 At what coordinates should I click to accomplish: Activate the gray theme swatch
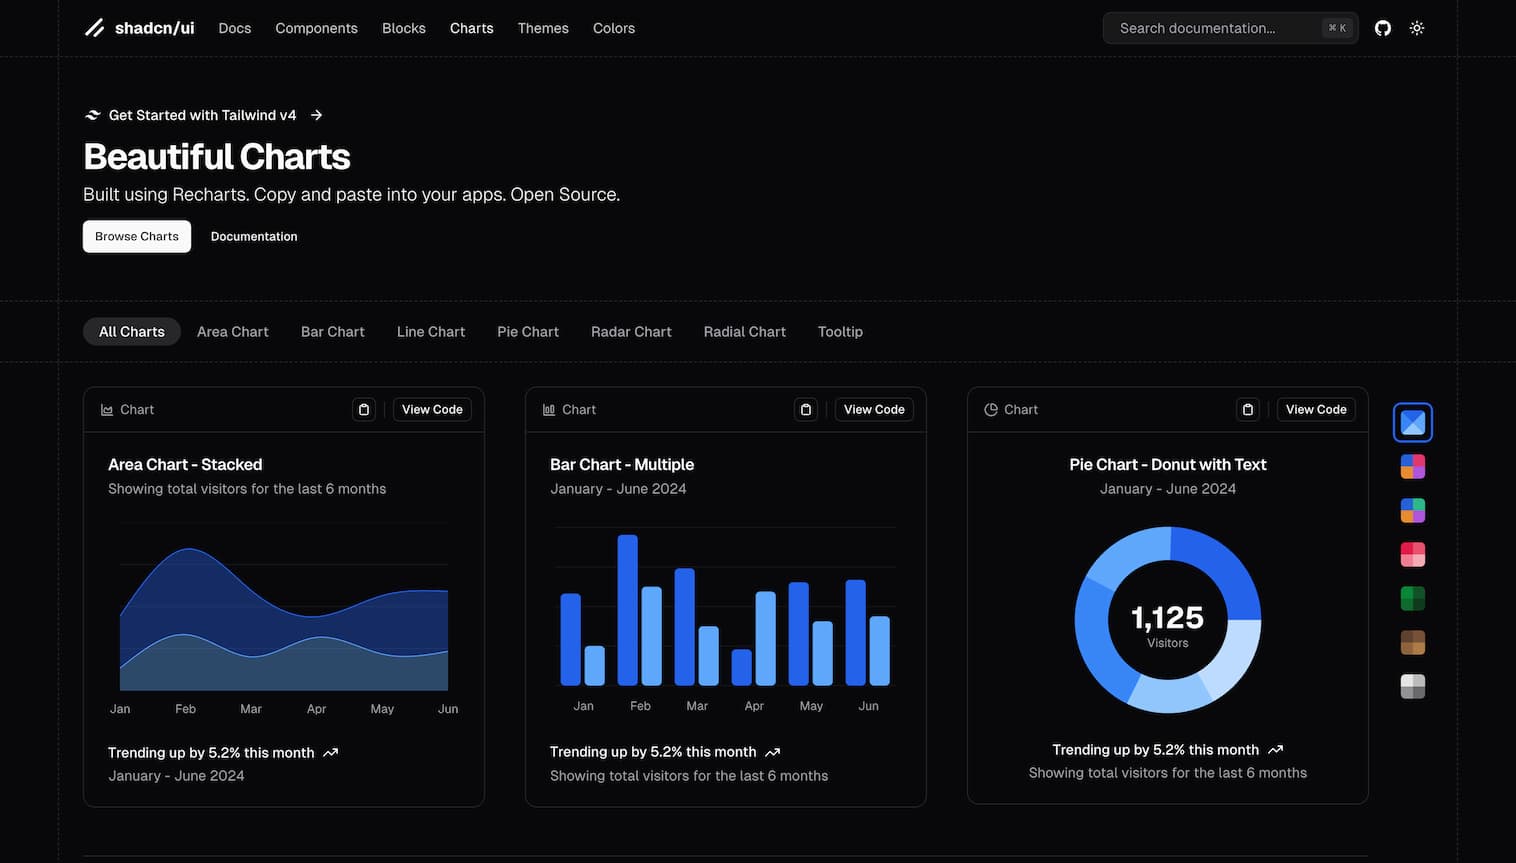coord(1412,685)
